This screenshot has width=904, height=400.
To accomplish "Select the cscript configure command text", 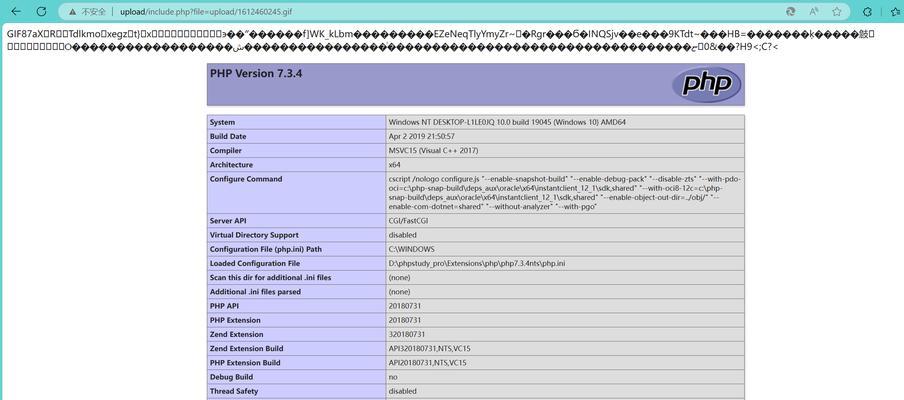I will pyautogui.click(x=564, y=193).
